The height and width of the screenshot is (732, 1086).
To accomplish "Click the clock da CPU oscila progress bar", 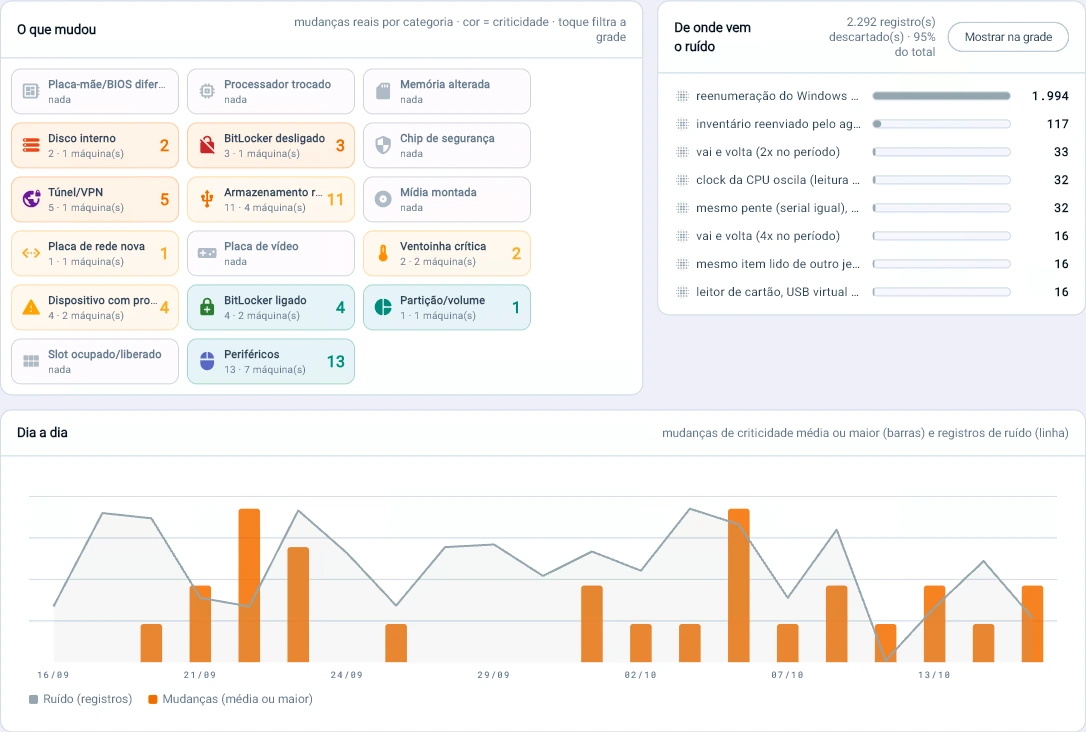I will tap(941, 180).
